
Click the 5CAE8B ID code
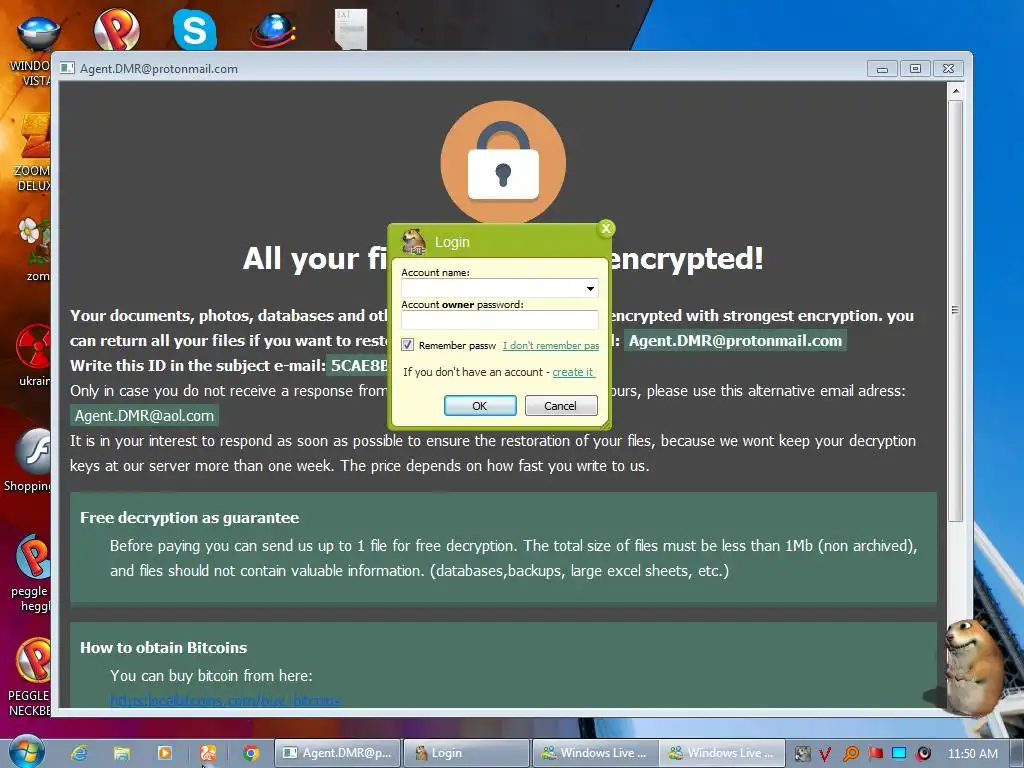tap(358, 365)
